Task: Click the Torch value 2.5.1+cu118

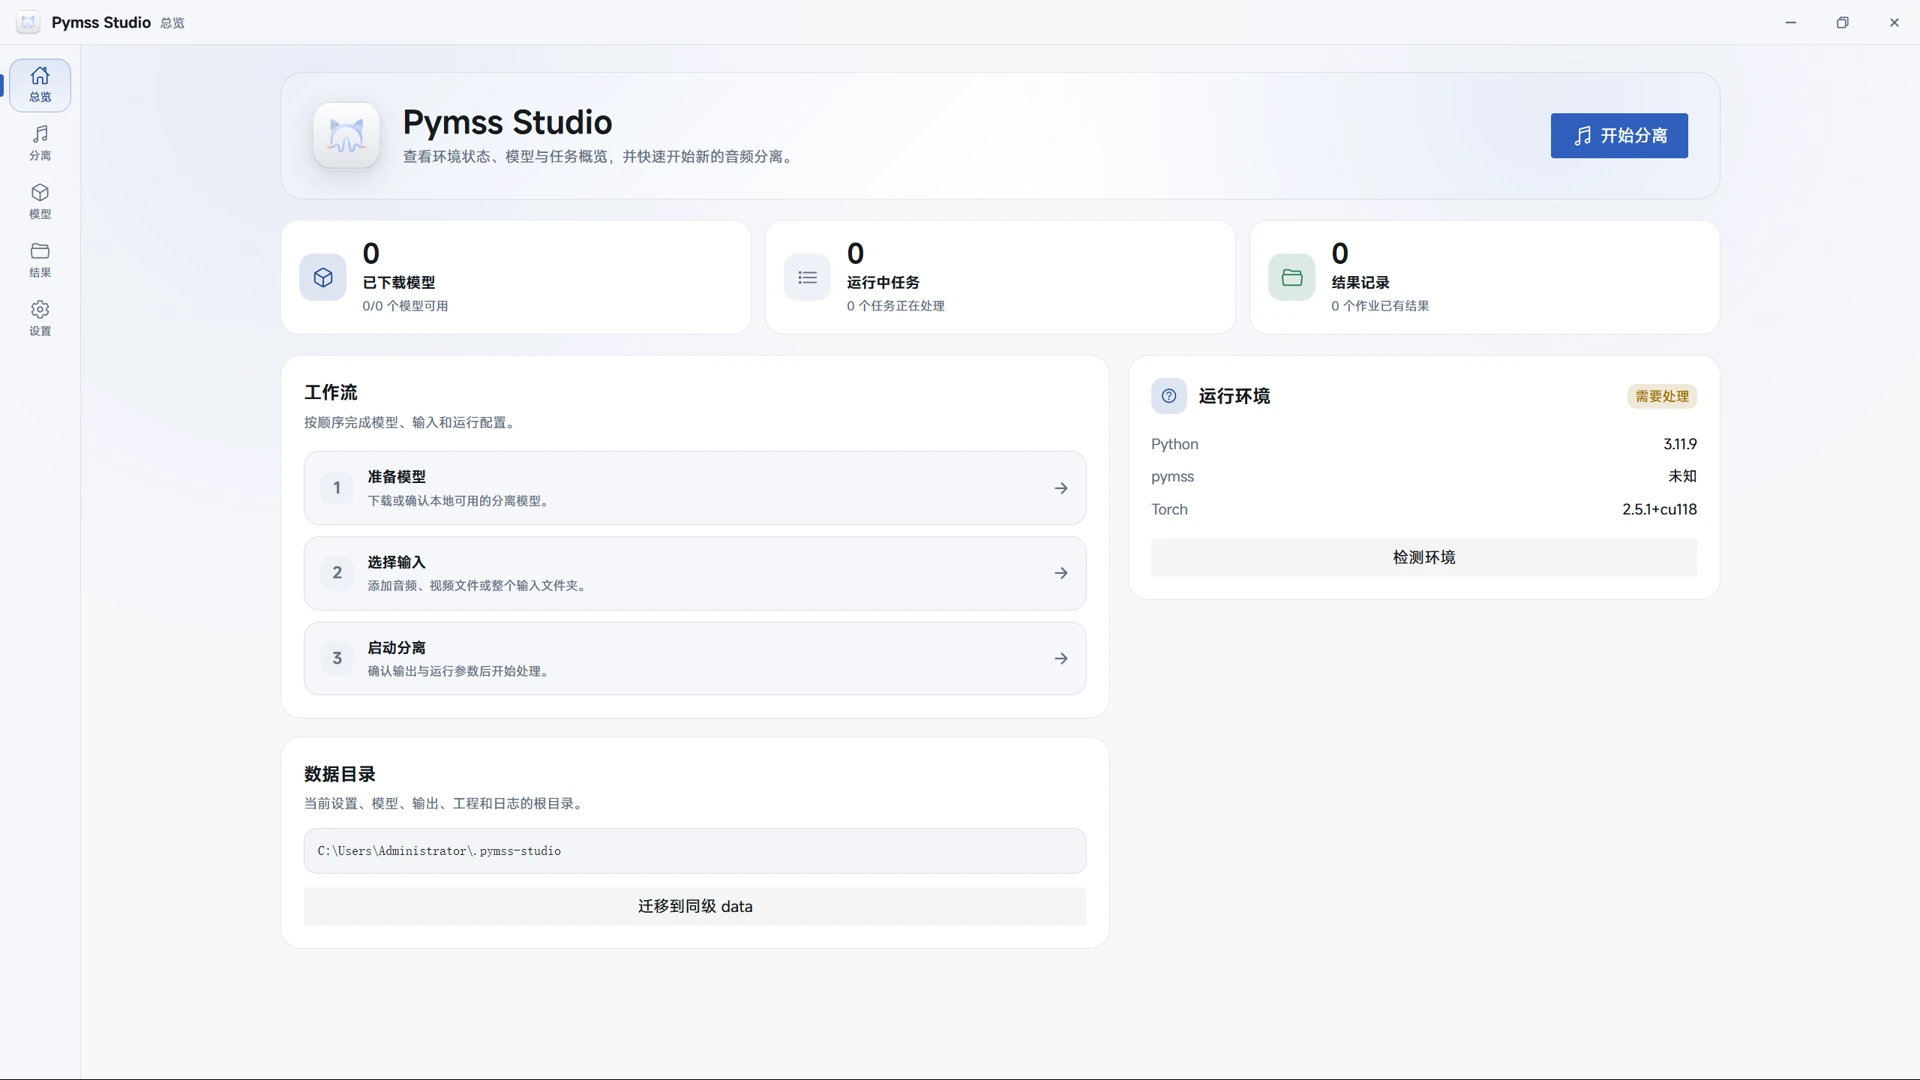Action: point(1659,509)
